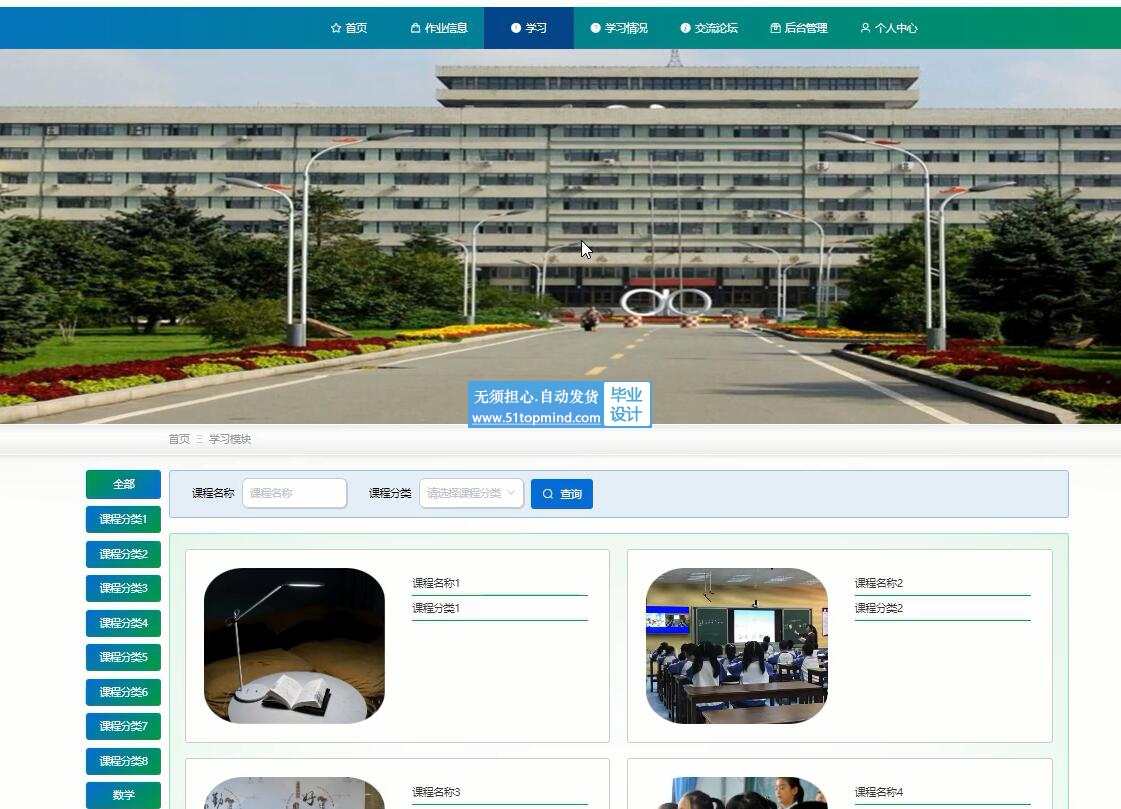Viewport: 1121px width, 809px height.
Task: Open the 首页 navigation item
Action: (x=349, y=28)
